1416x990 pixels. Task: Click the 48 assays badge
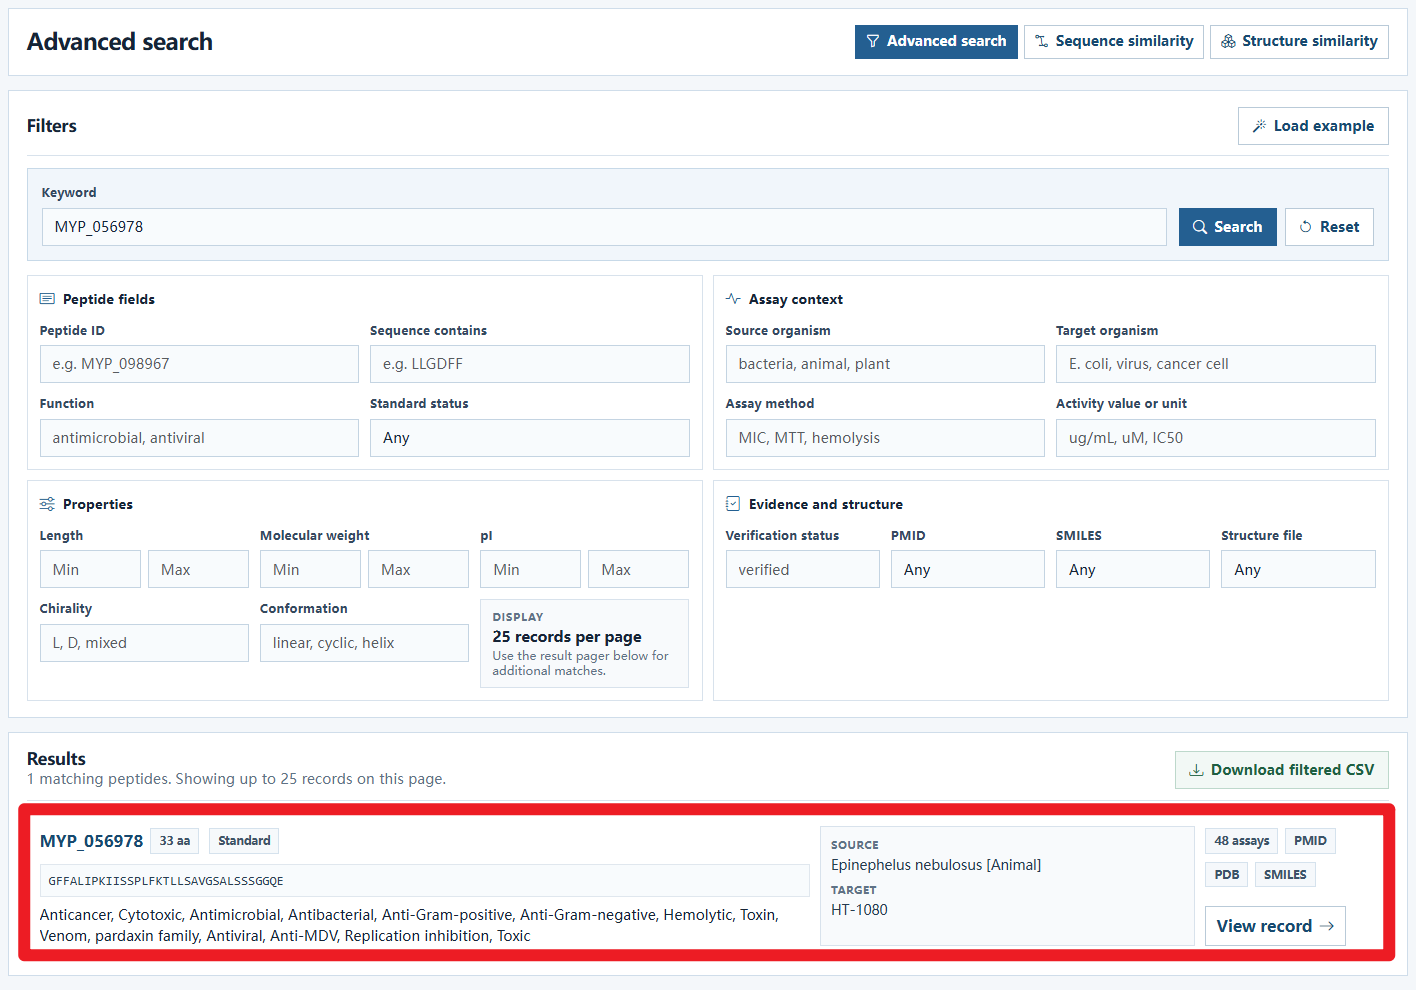coord(1241,841)
